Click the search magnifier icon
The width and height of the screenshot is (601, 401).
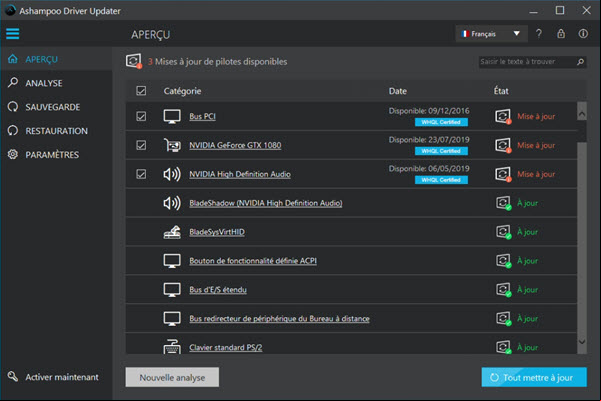pyautogui.click(x=581, y=62)
